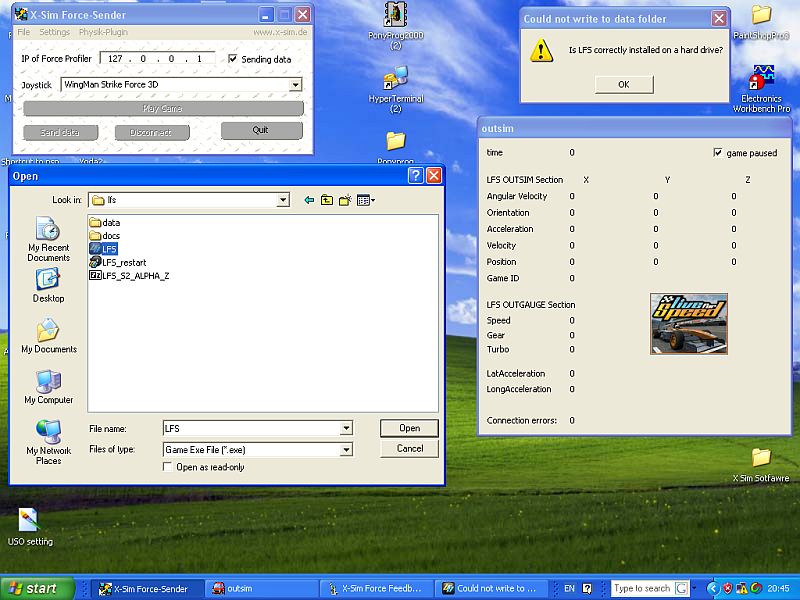The height and width of the screenshot is (600, 800).
Task: Toggle the Sending data checkbox
Action: (233, 59)
